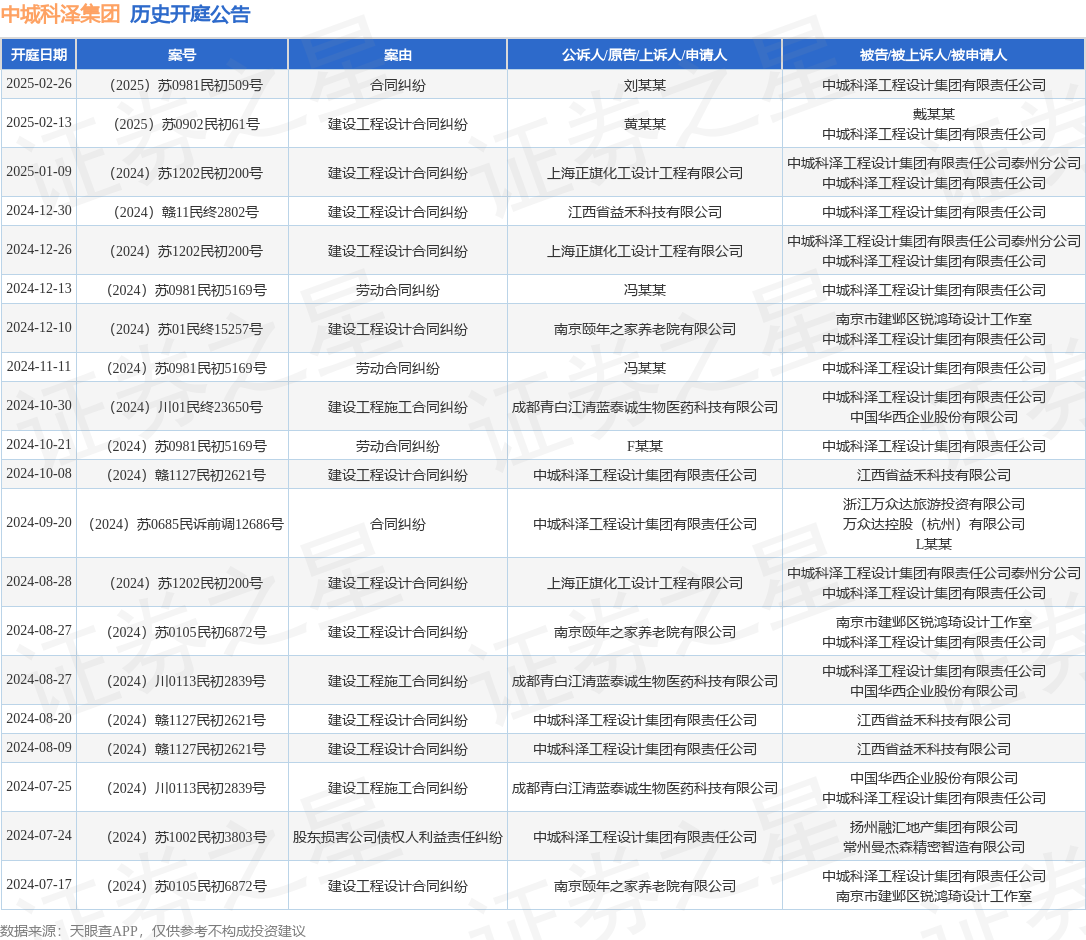1086x940 pixels.
Task: Select defendant 扬州融汇地产集团有限公司
Action: [x=934, y=827]
